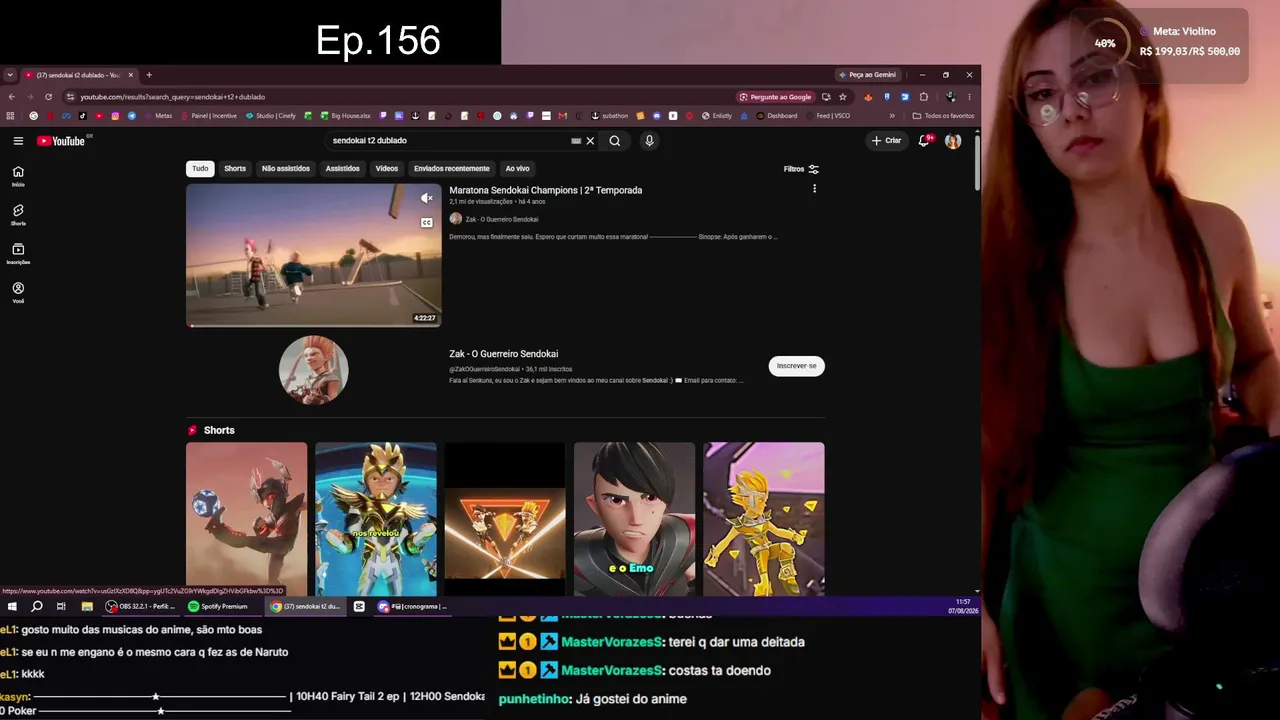Click the sendokai t2 dublado browser tab
1280x720 pixels.
coord(79,75)
